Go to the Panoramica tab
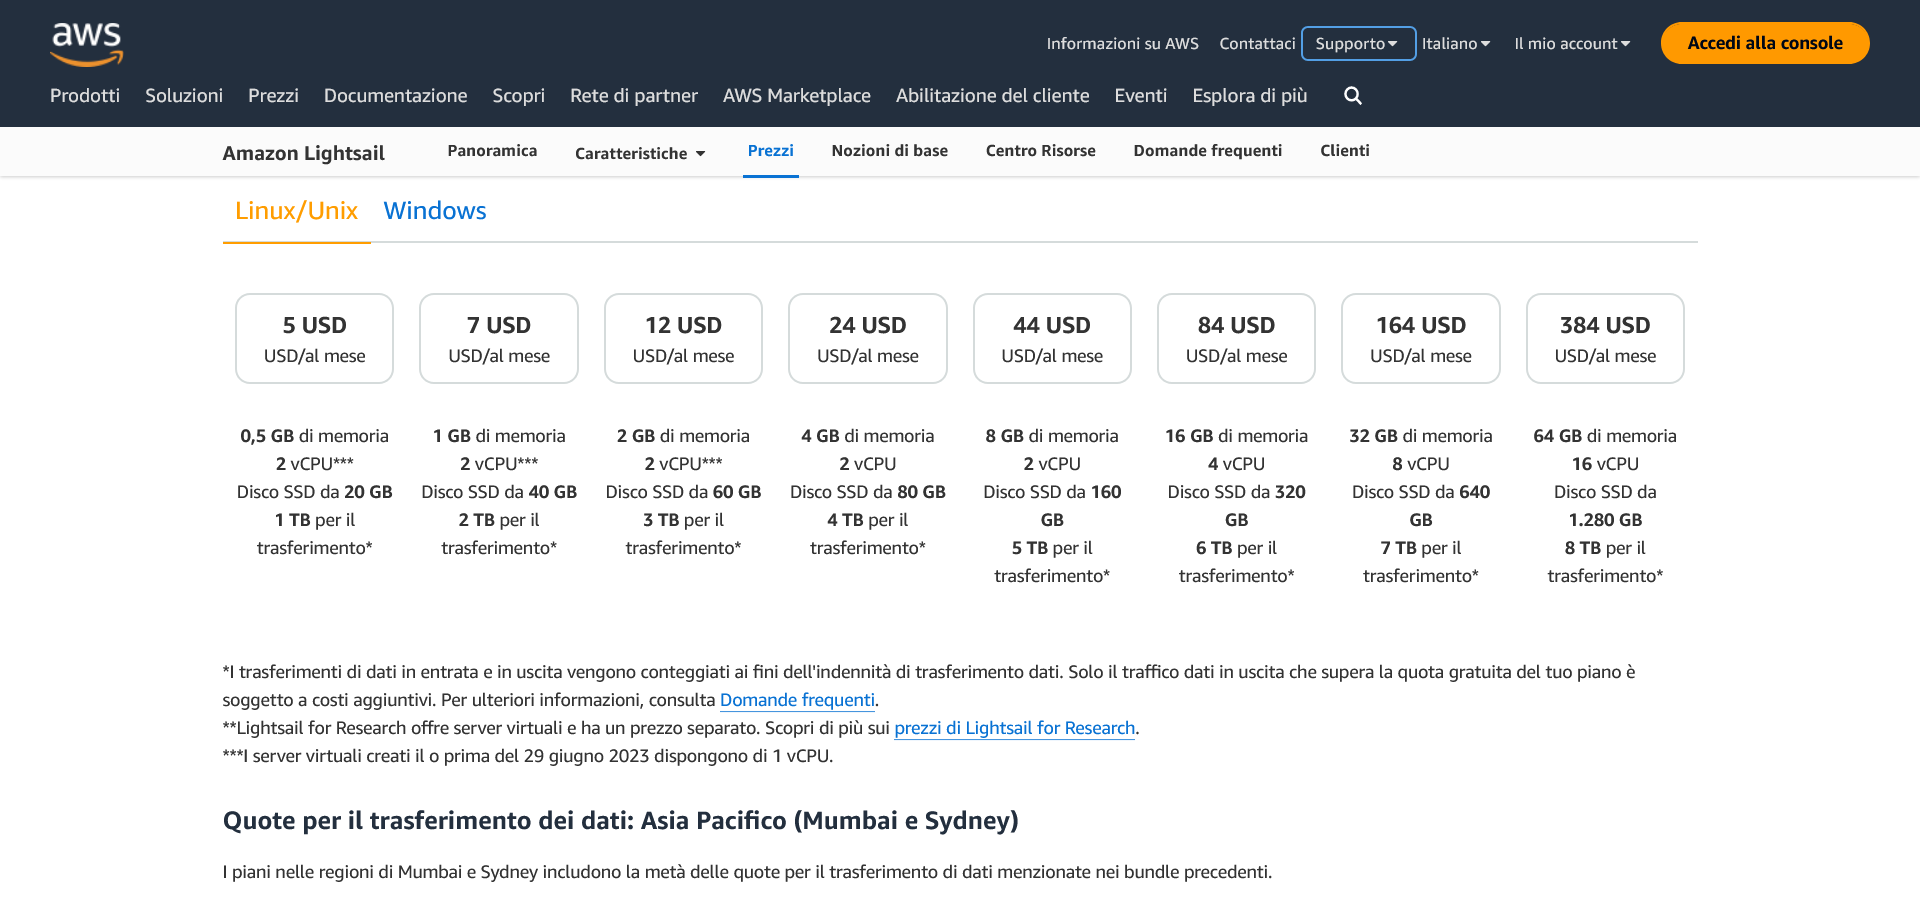The image size is (1920, 913). [x=492, y=151]
